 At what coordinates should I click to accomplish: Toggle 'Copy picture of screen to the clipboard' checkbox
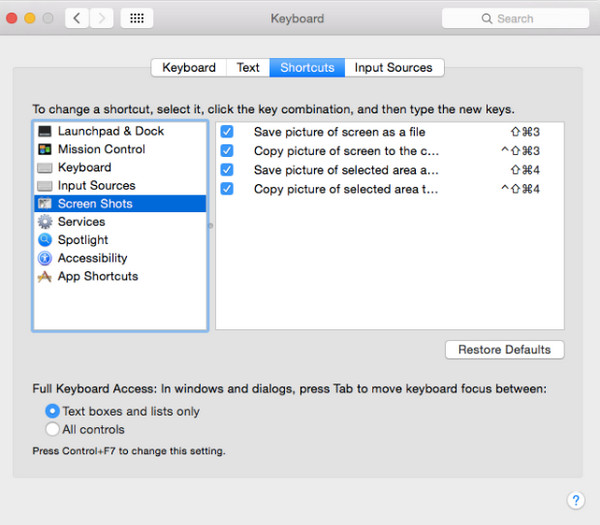(x=227, y=151)
